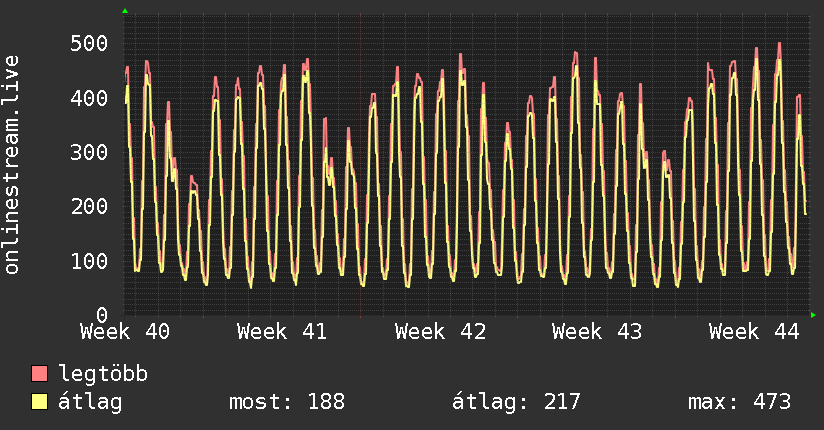Click the 400 y-axis label
The width and height of the screenshot is (824, 430).
[x=89, y=98]
